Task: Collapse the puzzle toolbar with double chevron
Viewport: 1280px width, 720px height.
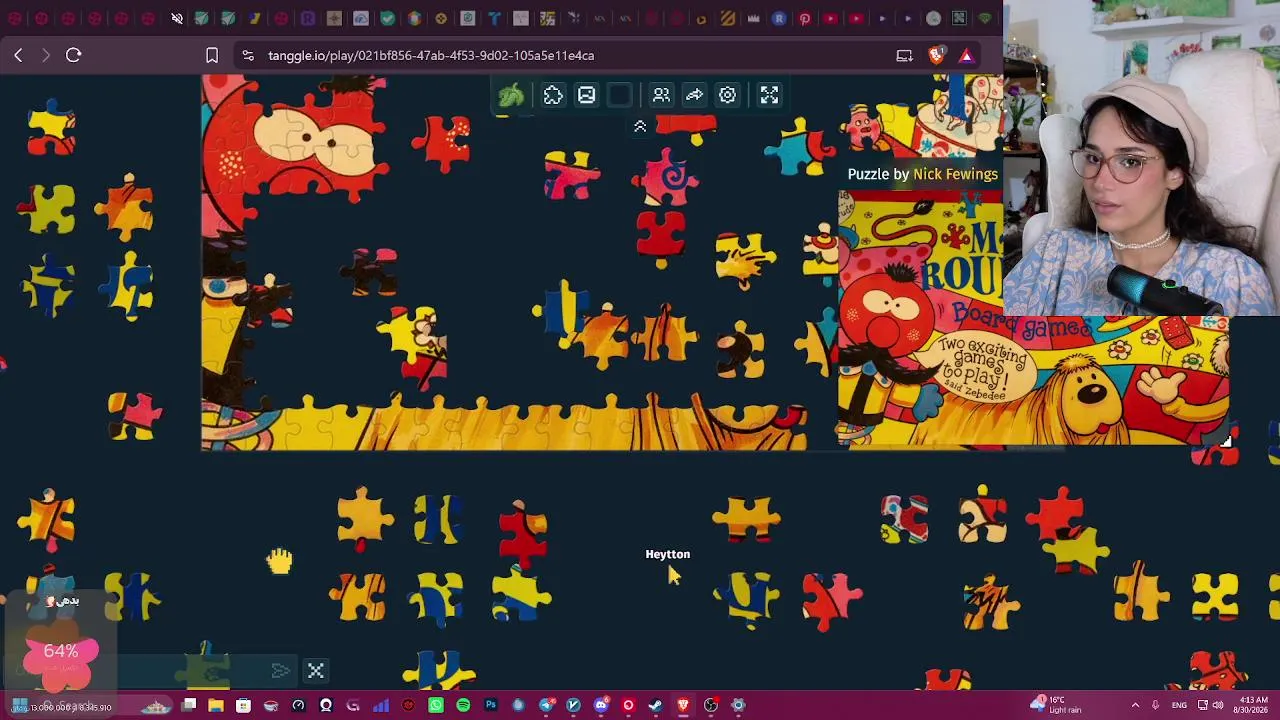Action: 640,126
